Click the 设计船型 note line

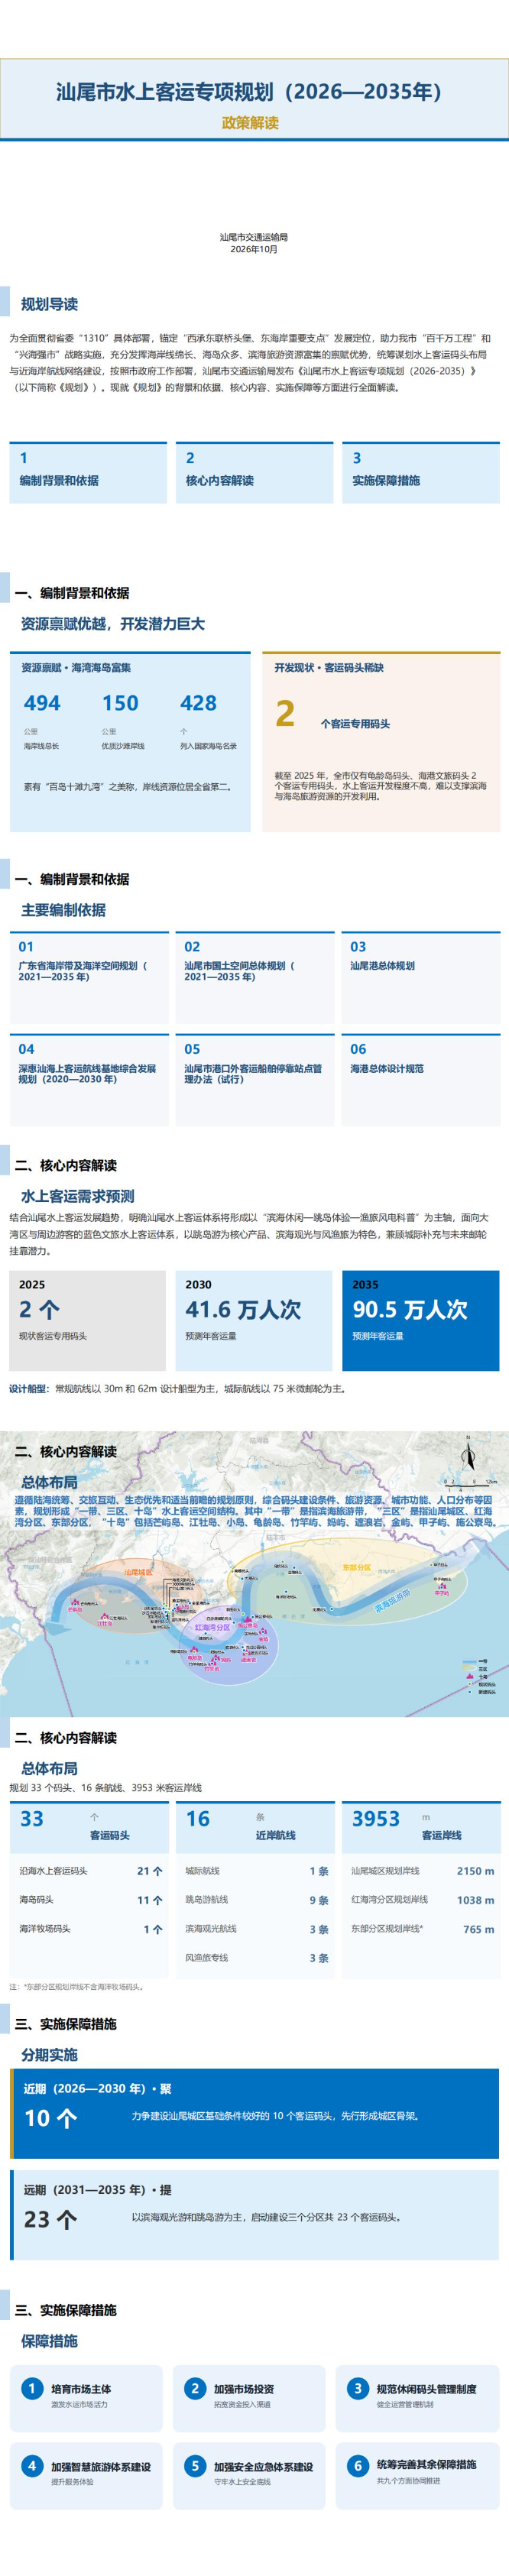coord(178,1388)
